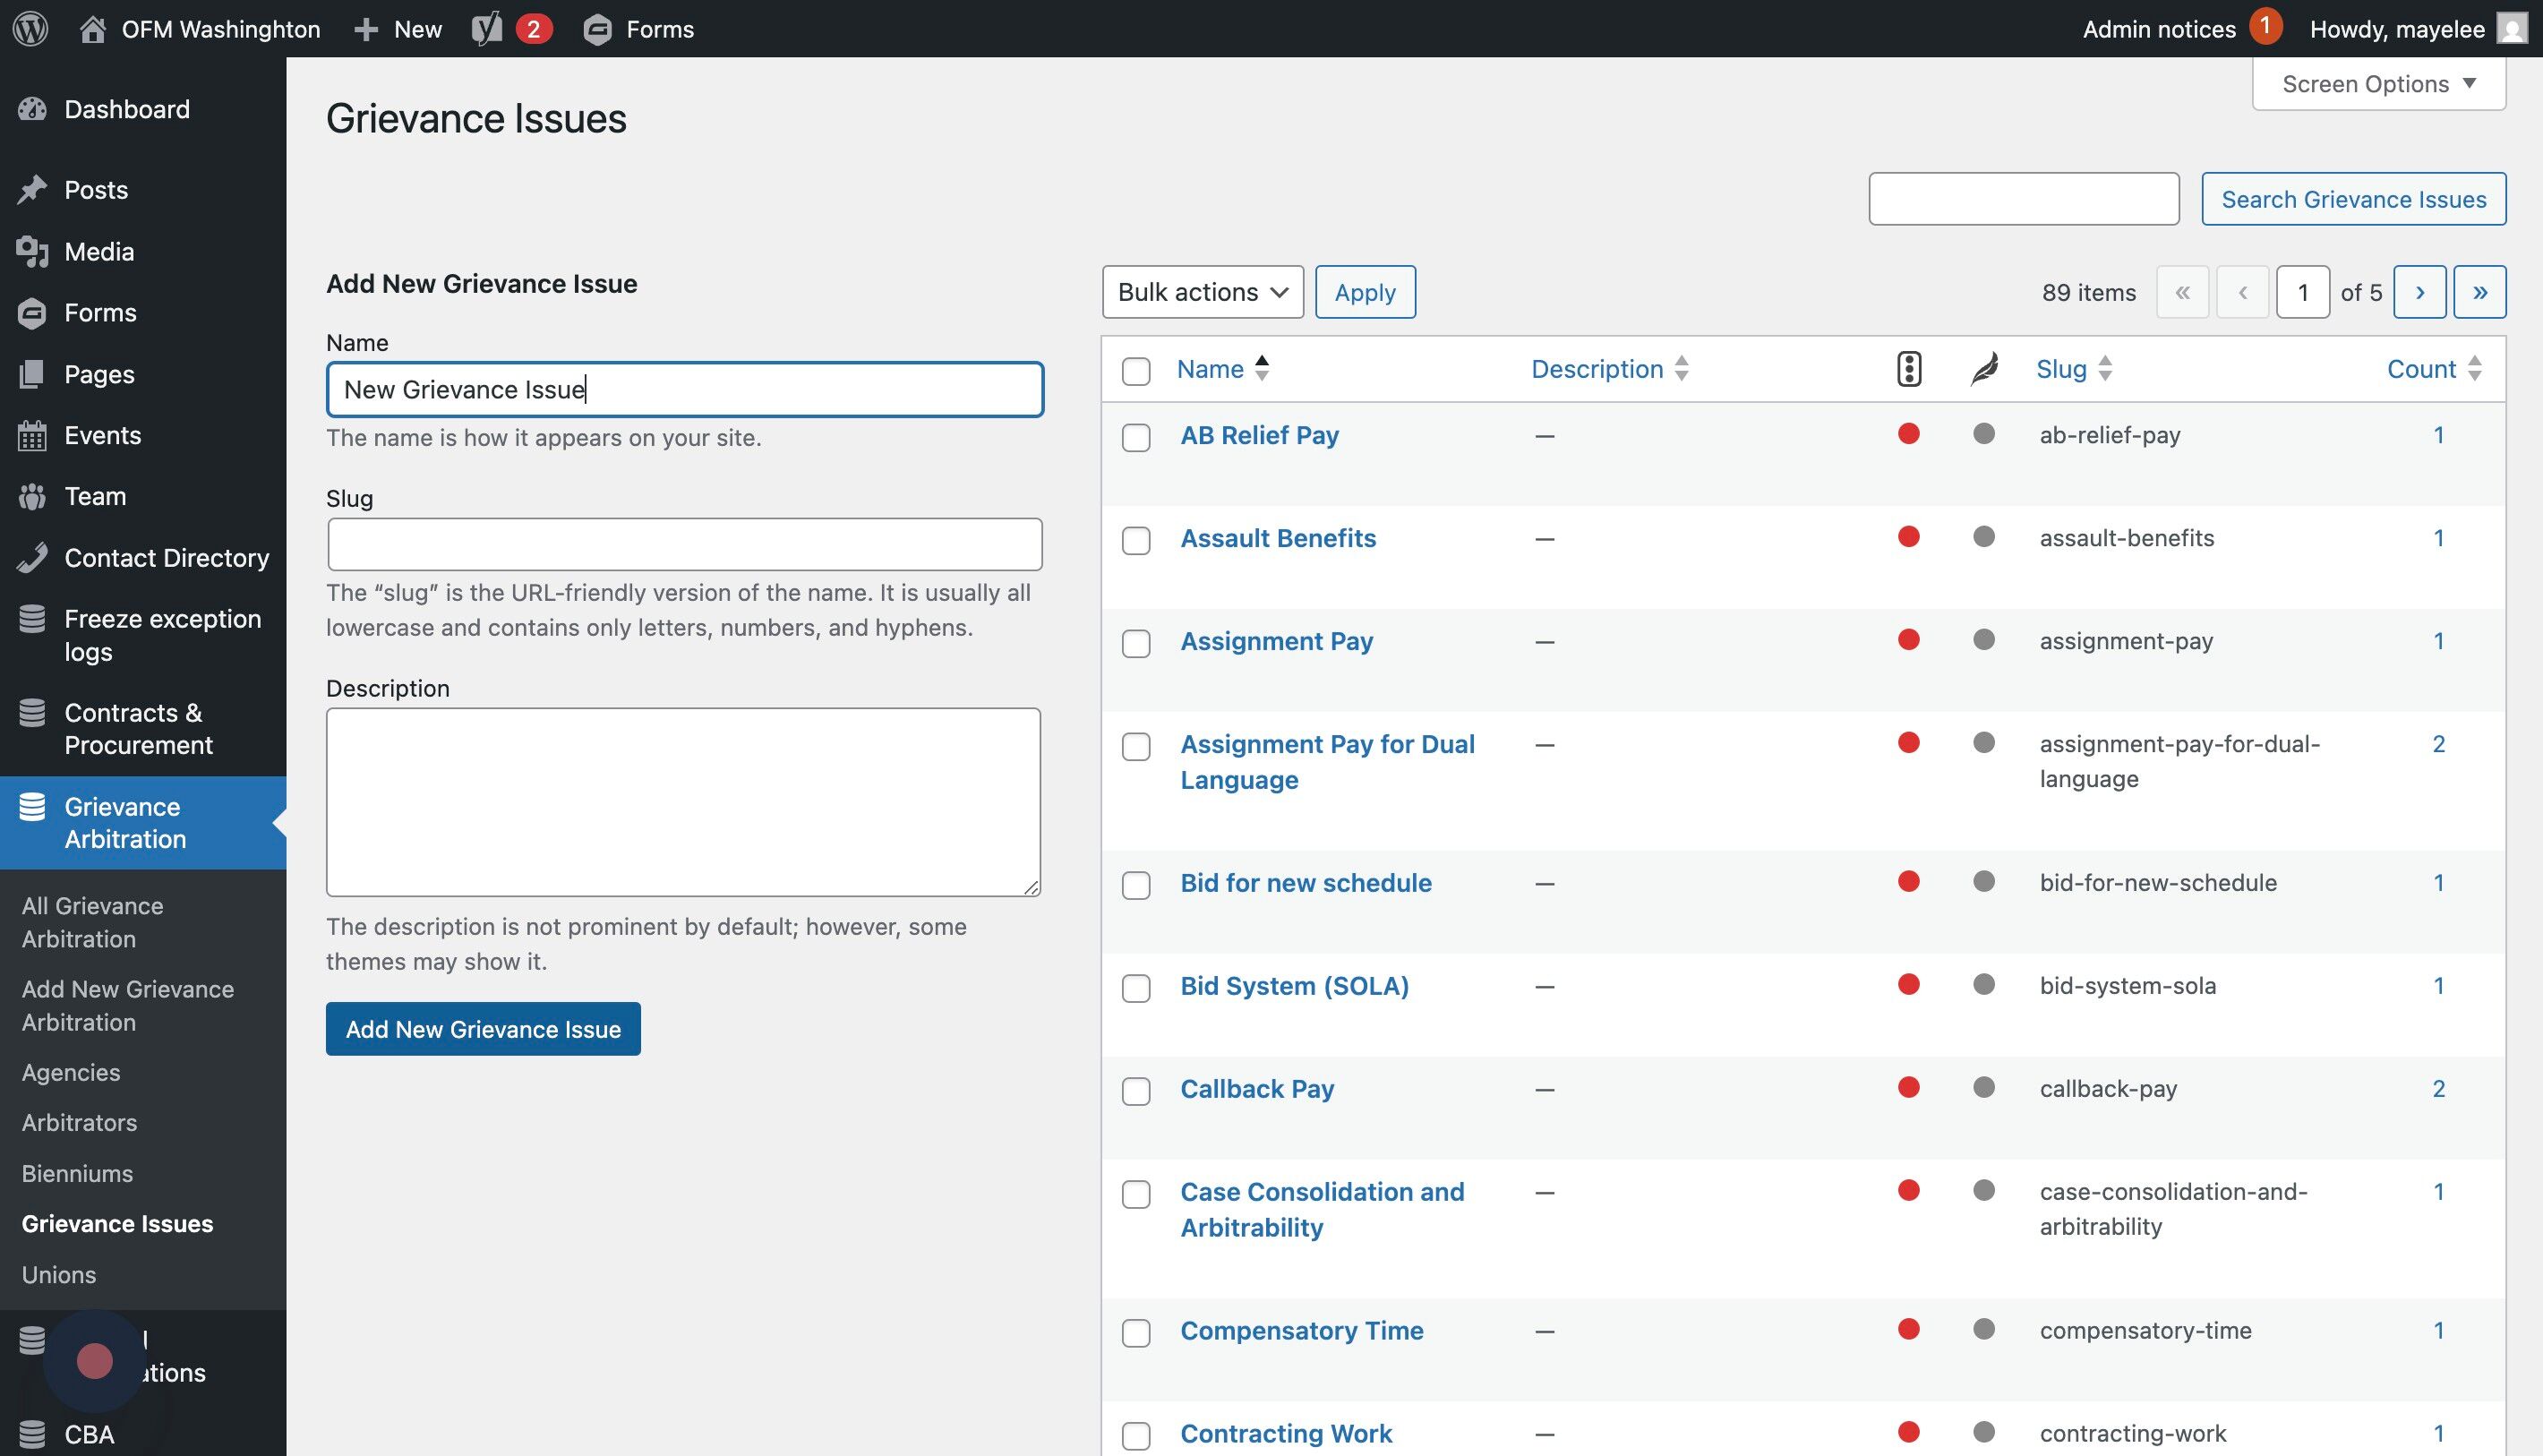Sort the table by Count column

tap(2421, 369)
